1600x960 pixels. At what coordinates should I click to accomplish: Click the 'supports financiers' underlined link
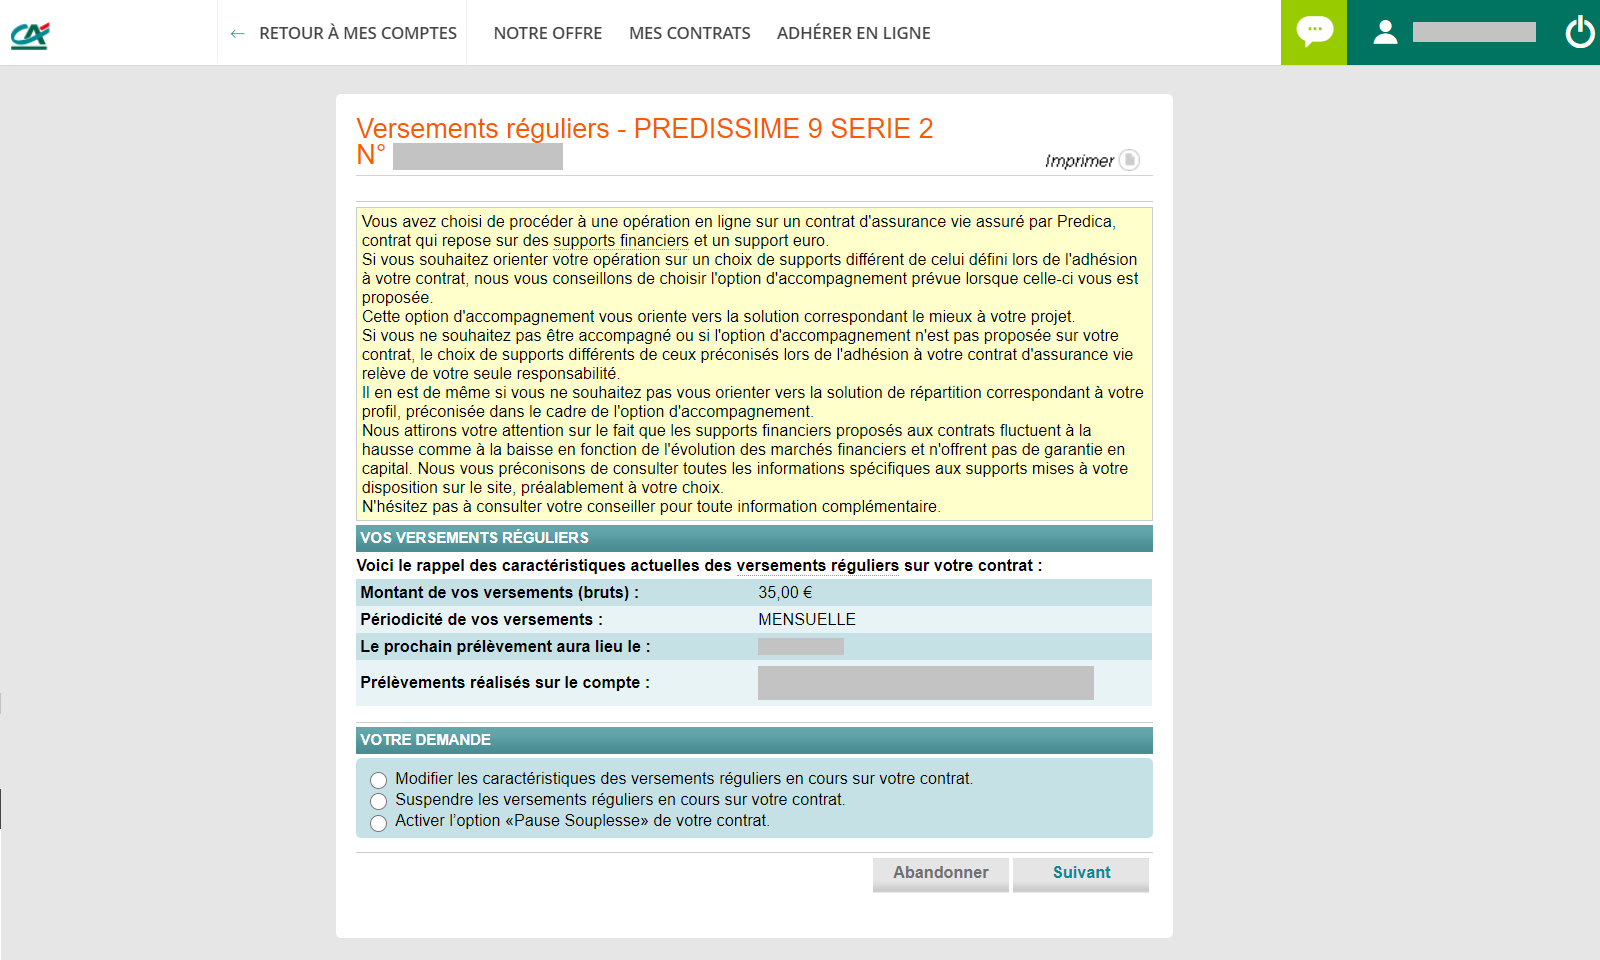point(620,241)
